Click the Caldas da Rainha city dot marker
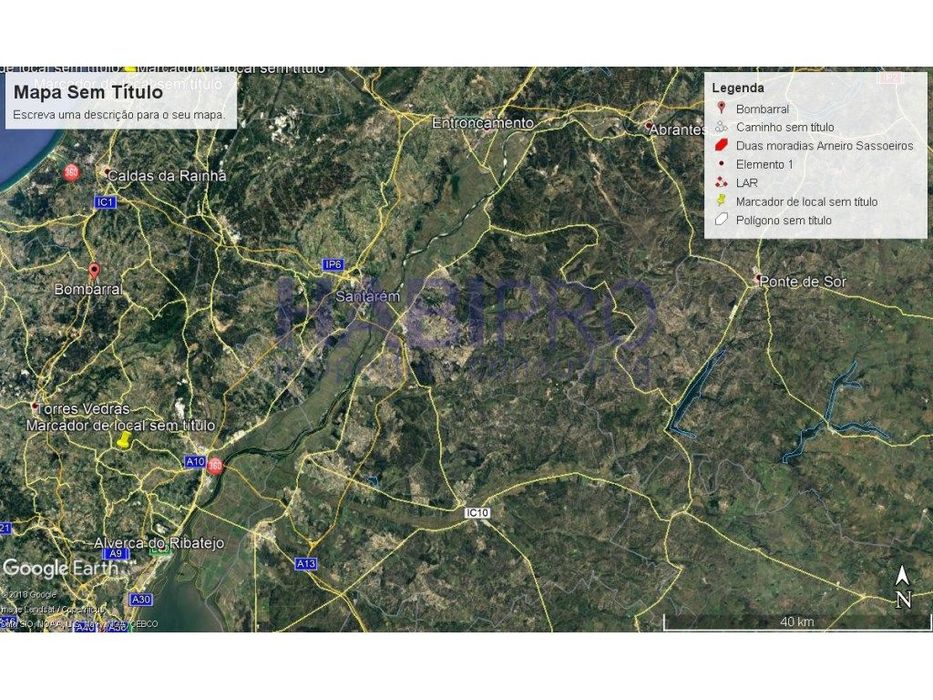Viewport: 933px width, 700px height. [107, 173]
